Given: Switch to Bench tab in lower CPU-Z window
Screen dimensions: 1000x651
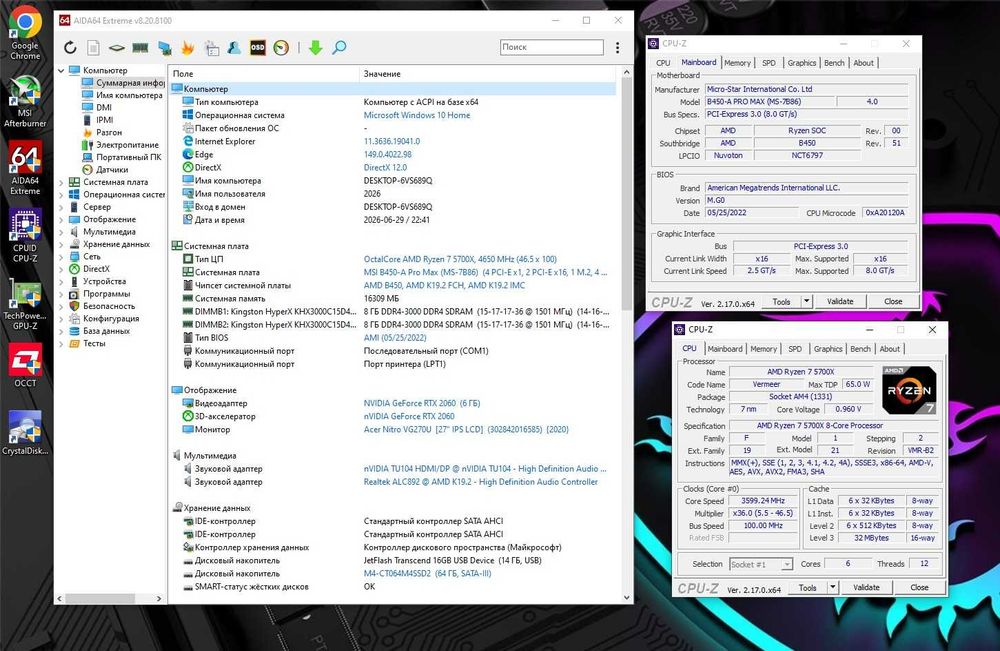Looking at the screenshot, I should click(860, 349).
